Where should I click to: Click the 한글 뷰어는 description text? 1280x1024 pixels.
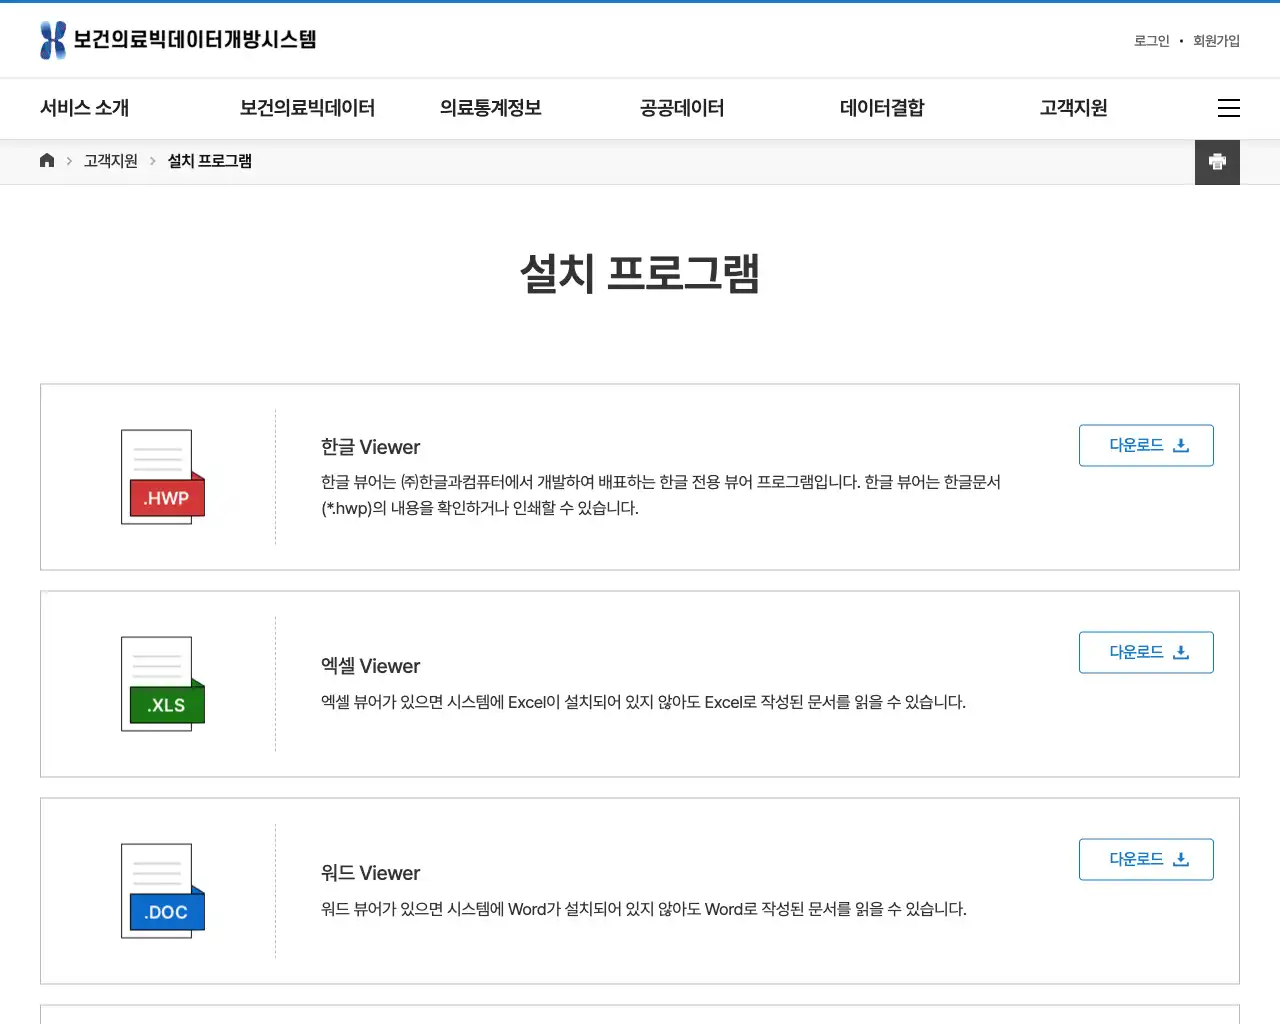point(661,495)
